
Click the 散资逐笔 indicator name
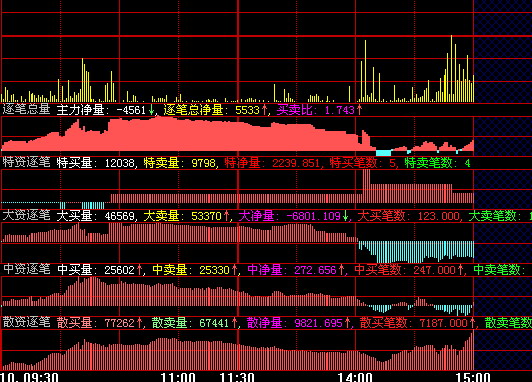click(26, 322)
